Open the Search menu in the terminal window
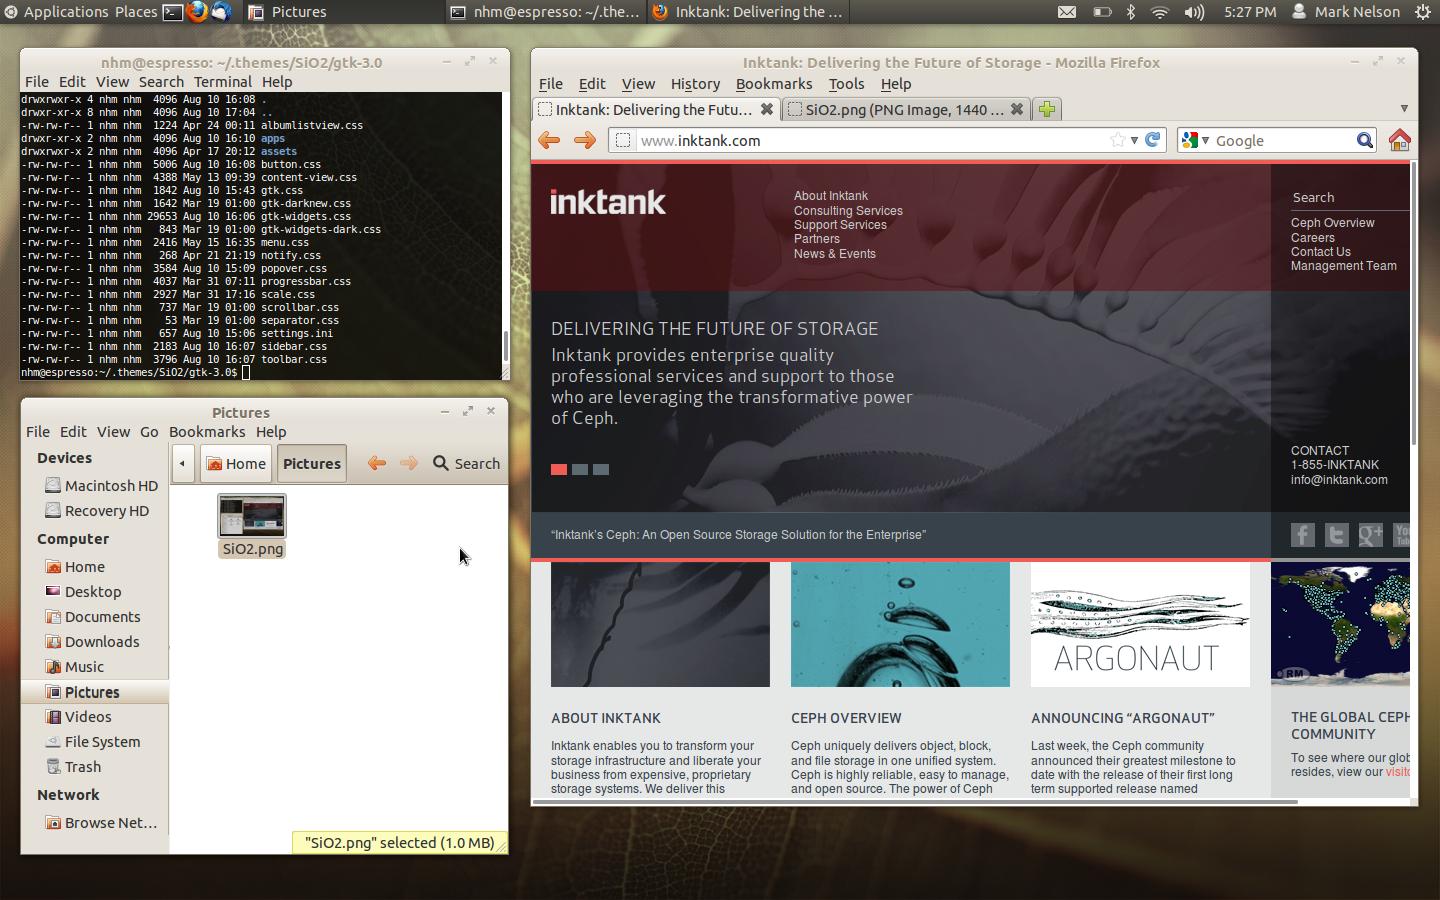 click(x=161, y=82)
